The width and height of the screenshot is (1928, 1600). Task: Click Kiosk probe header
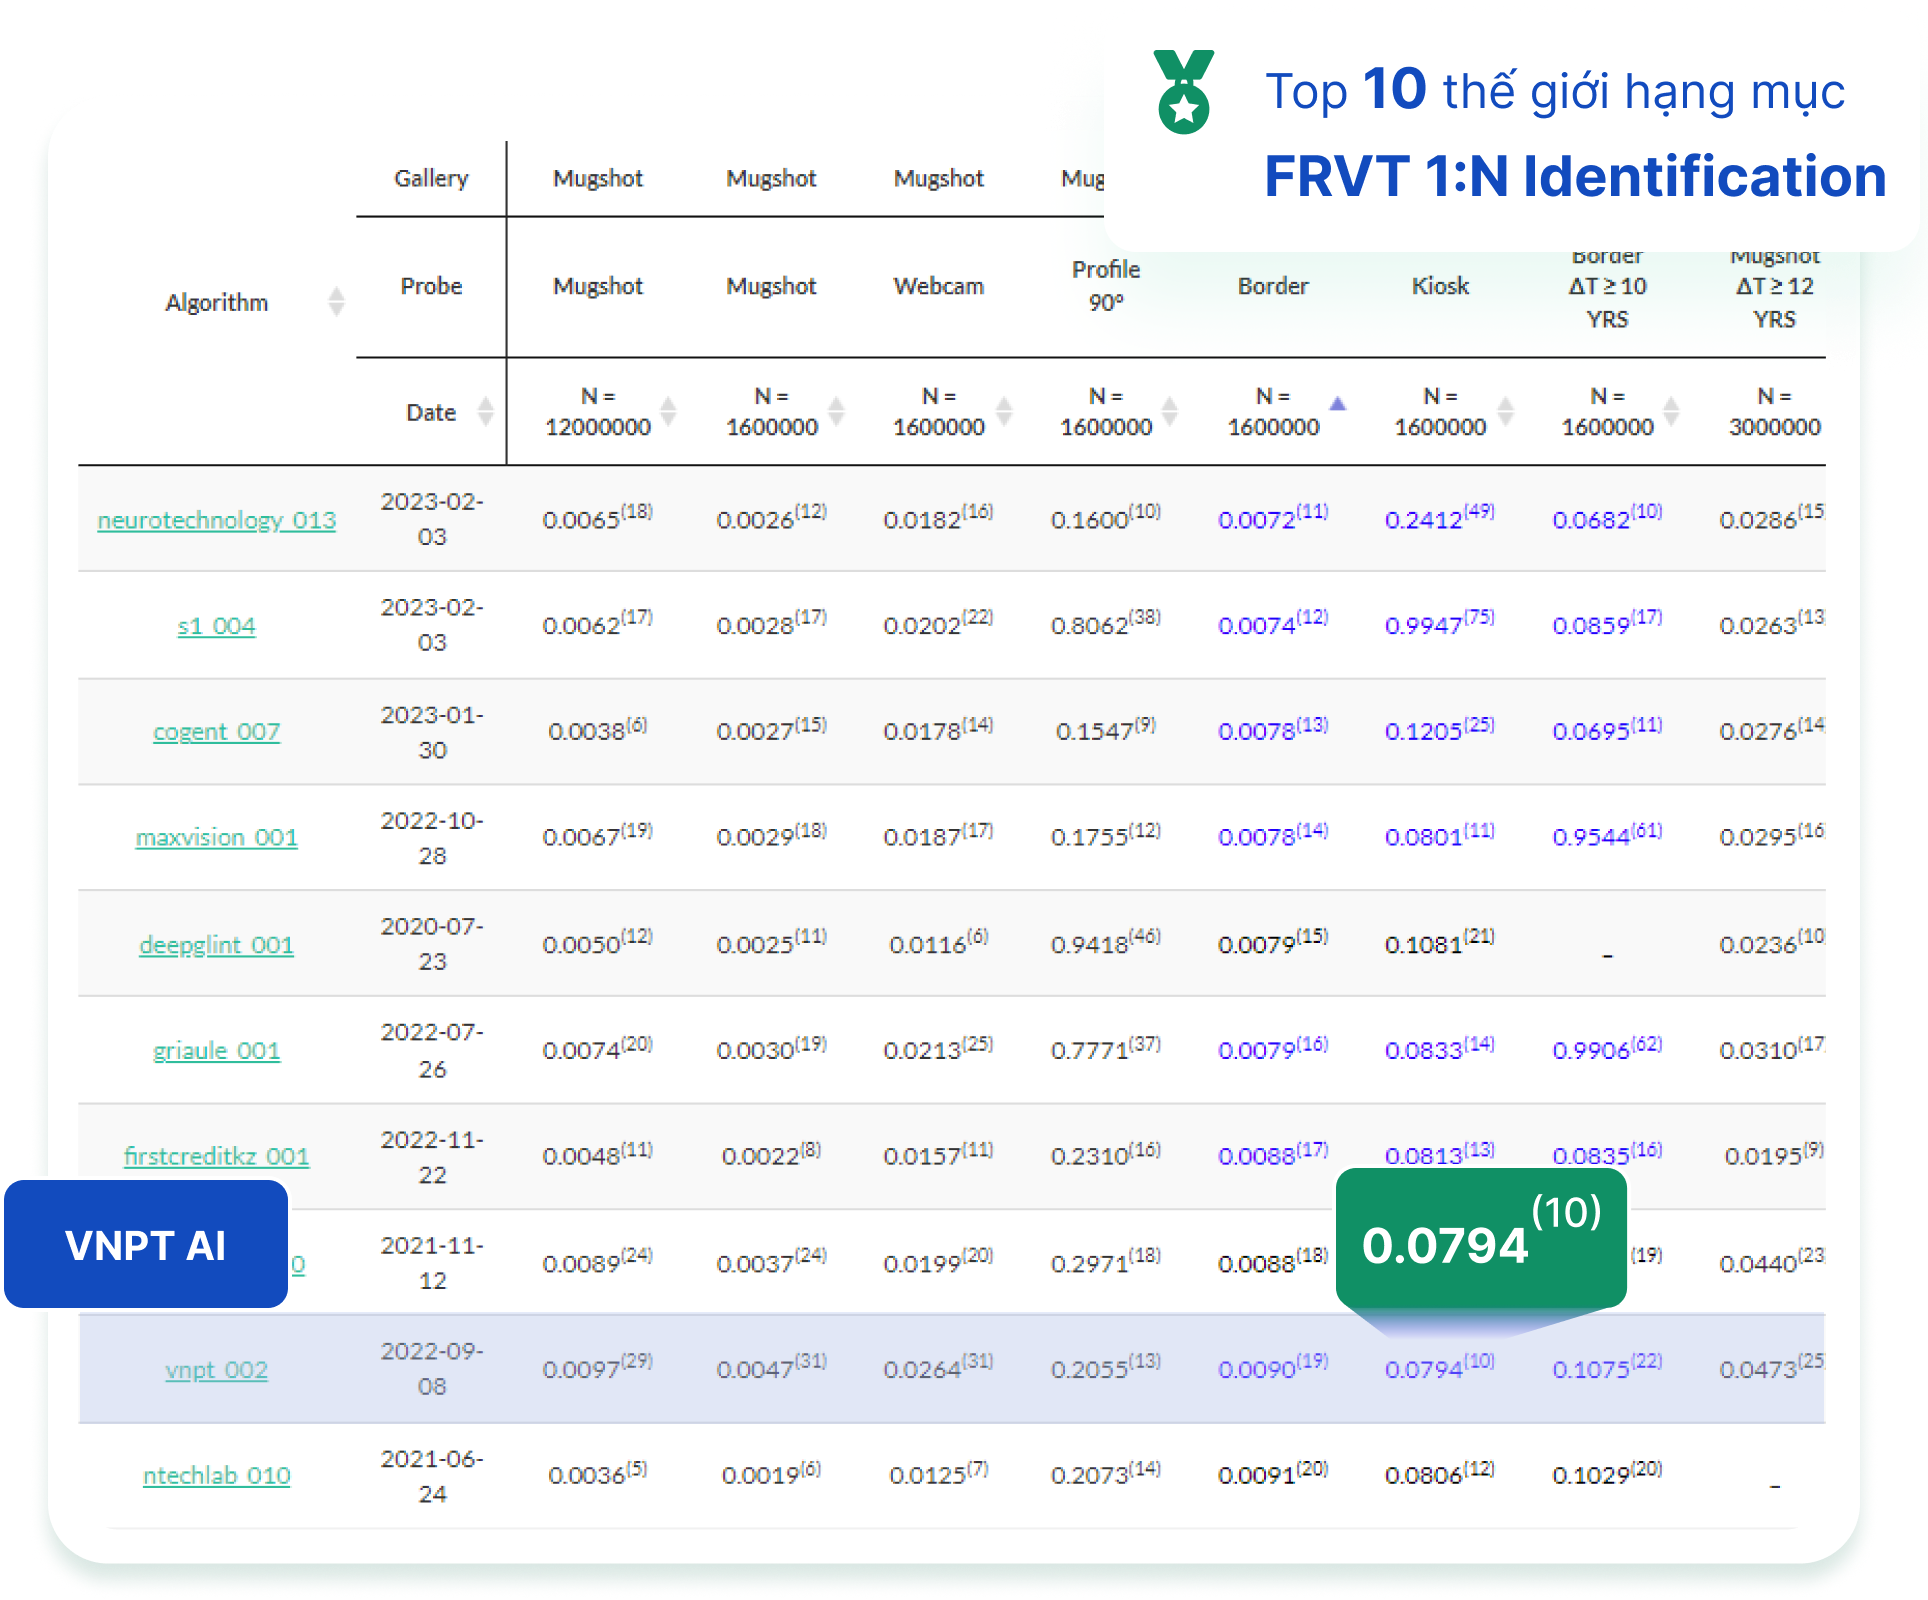pos(1440,286)
